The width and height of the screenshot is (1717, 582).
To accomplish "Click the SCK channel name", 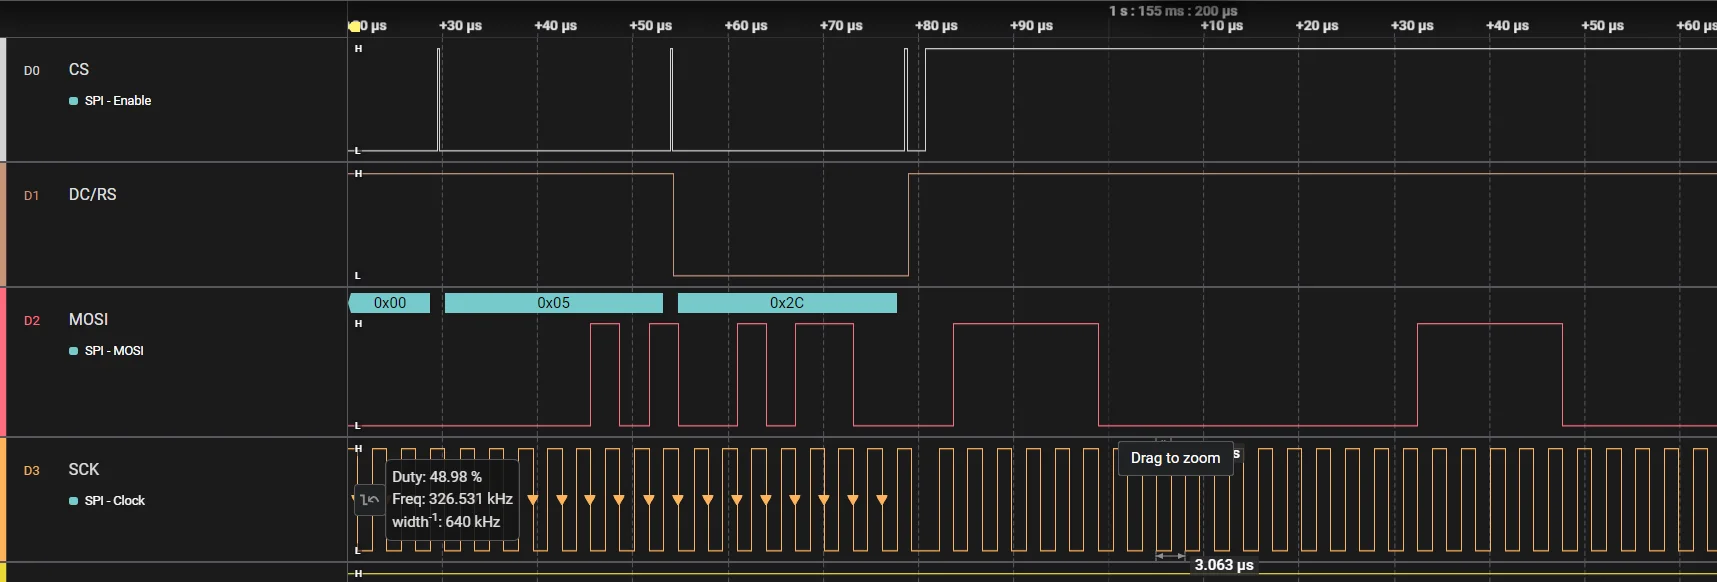I will click(84, 469).
